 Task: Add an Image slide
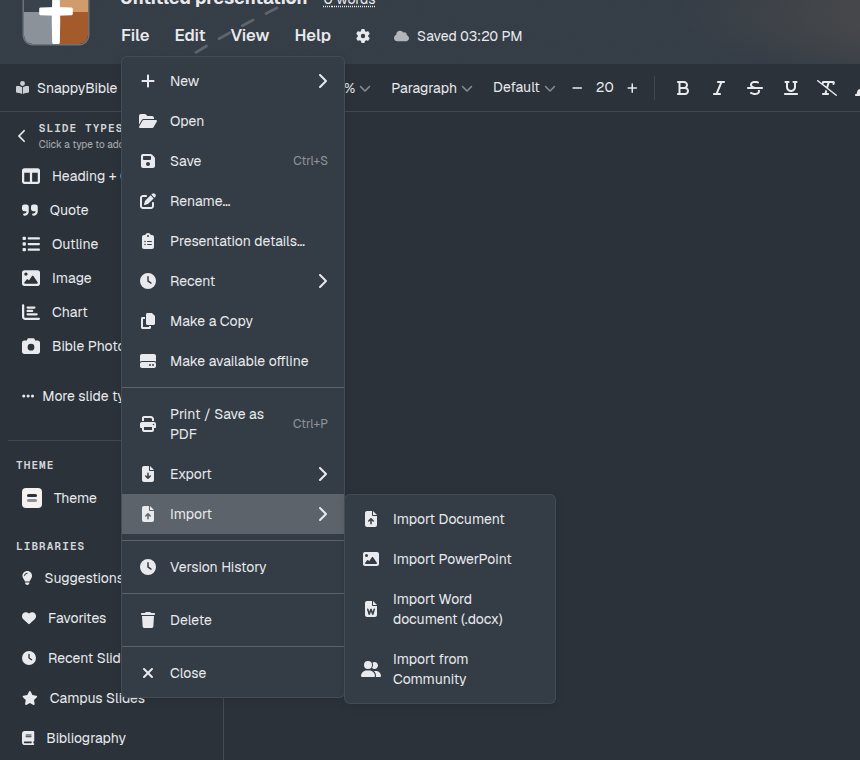tap(56, 278)
